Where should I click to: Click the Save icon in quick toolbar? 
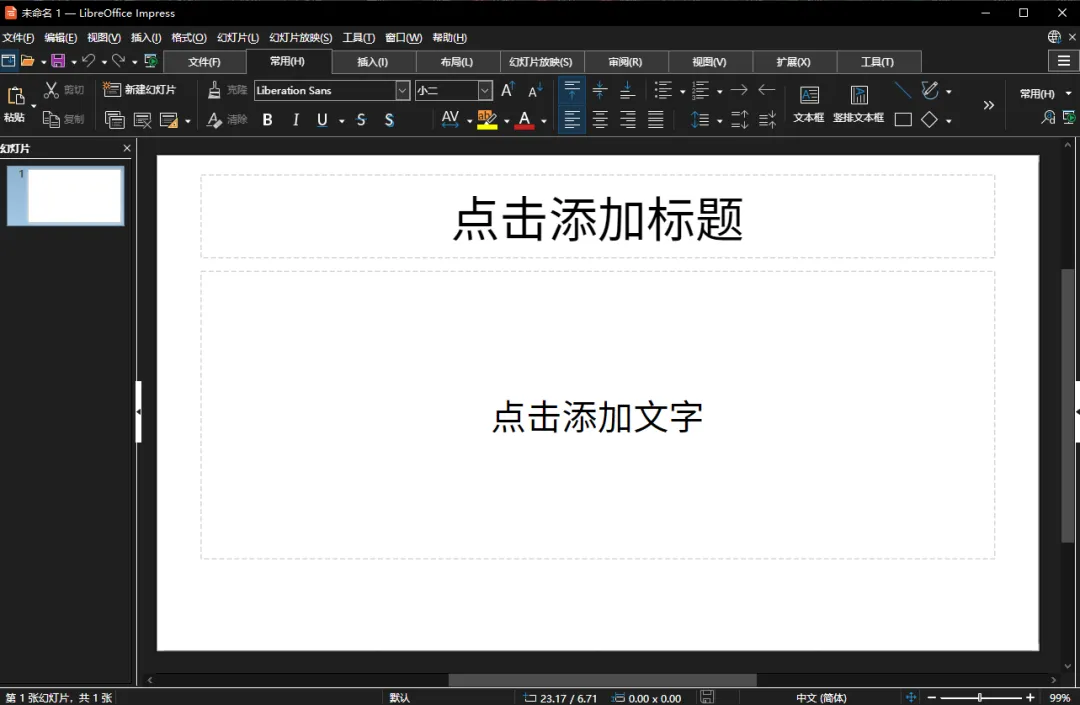click(x=58, y=61)
